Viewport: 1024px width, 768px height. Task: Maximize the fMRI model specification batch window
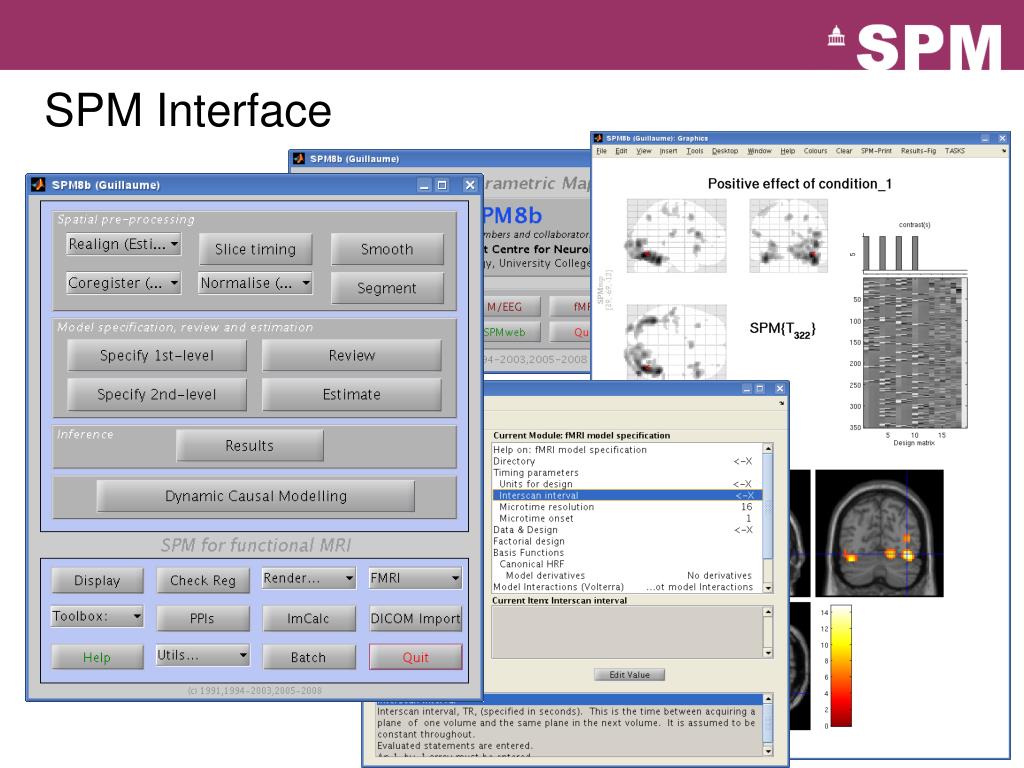point(760,389)
